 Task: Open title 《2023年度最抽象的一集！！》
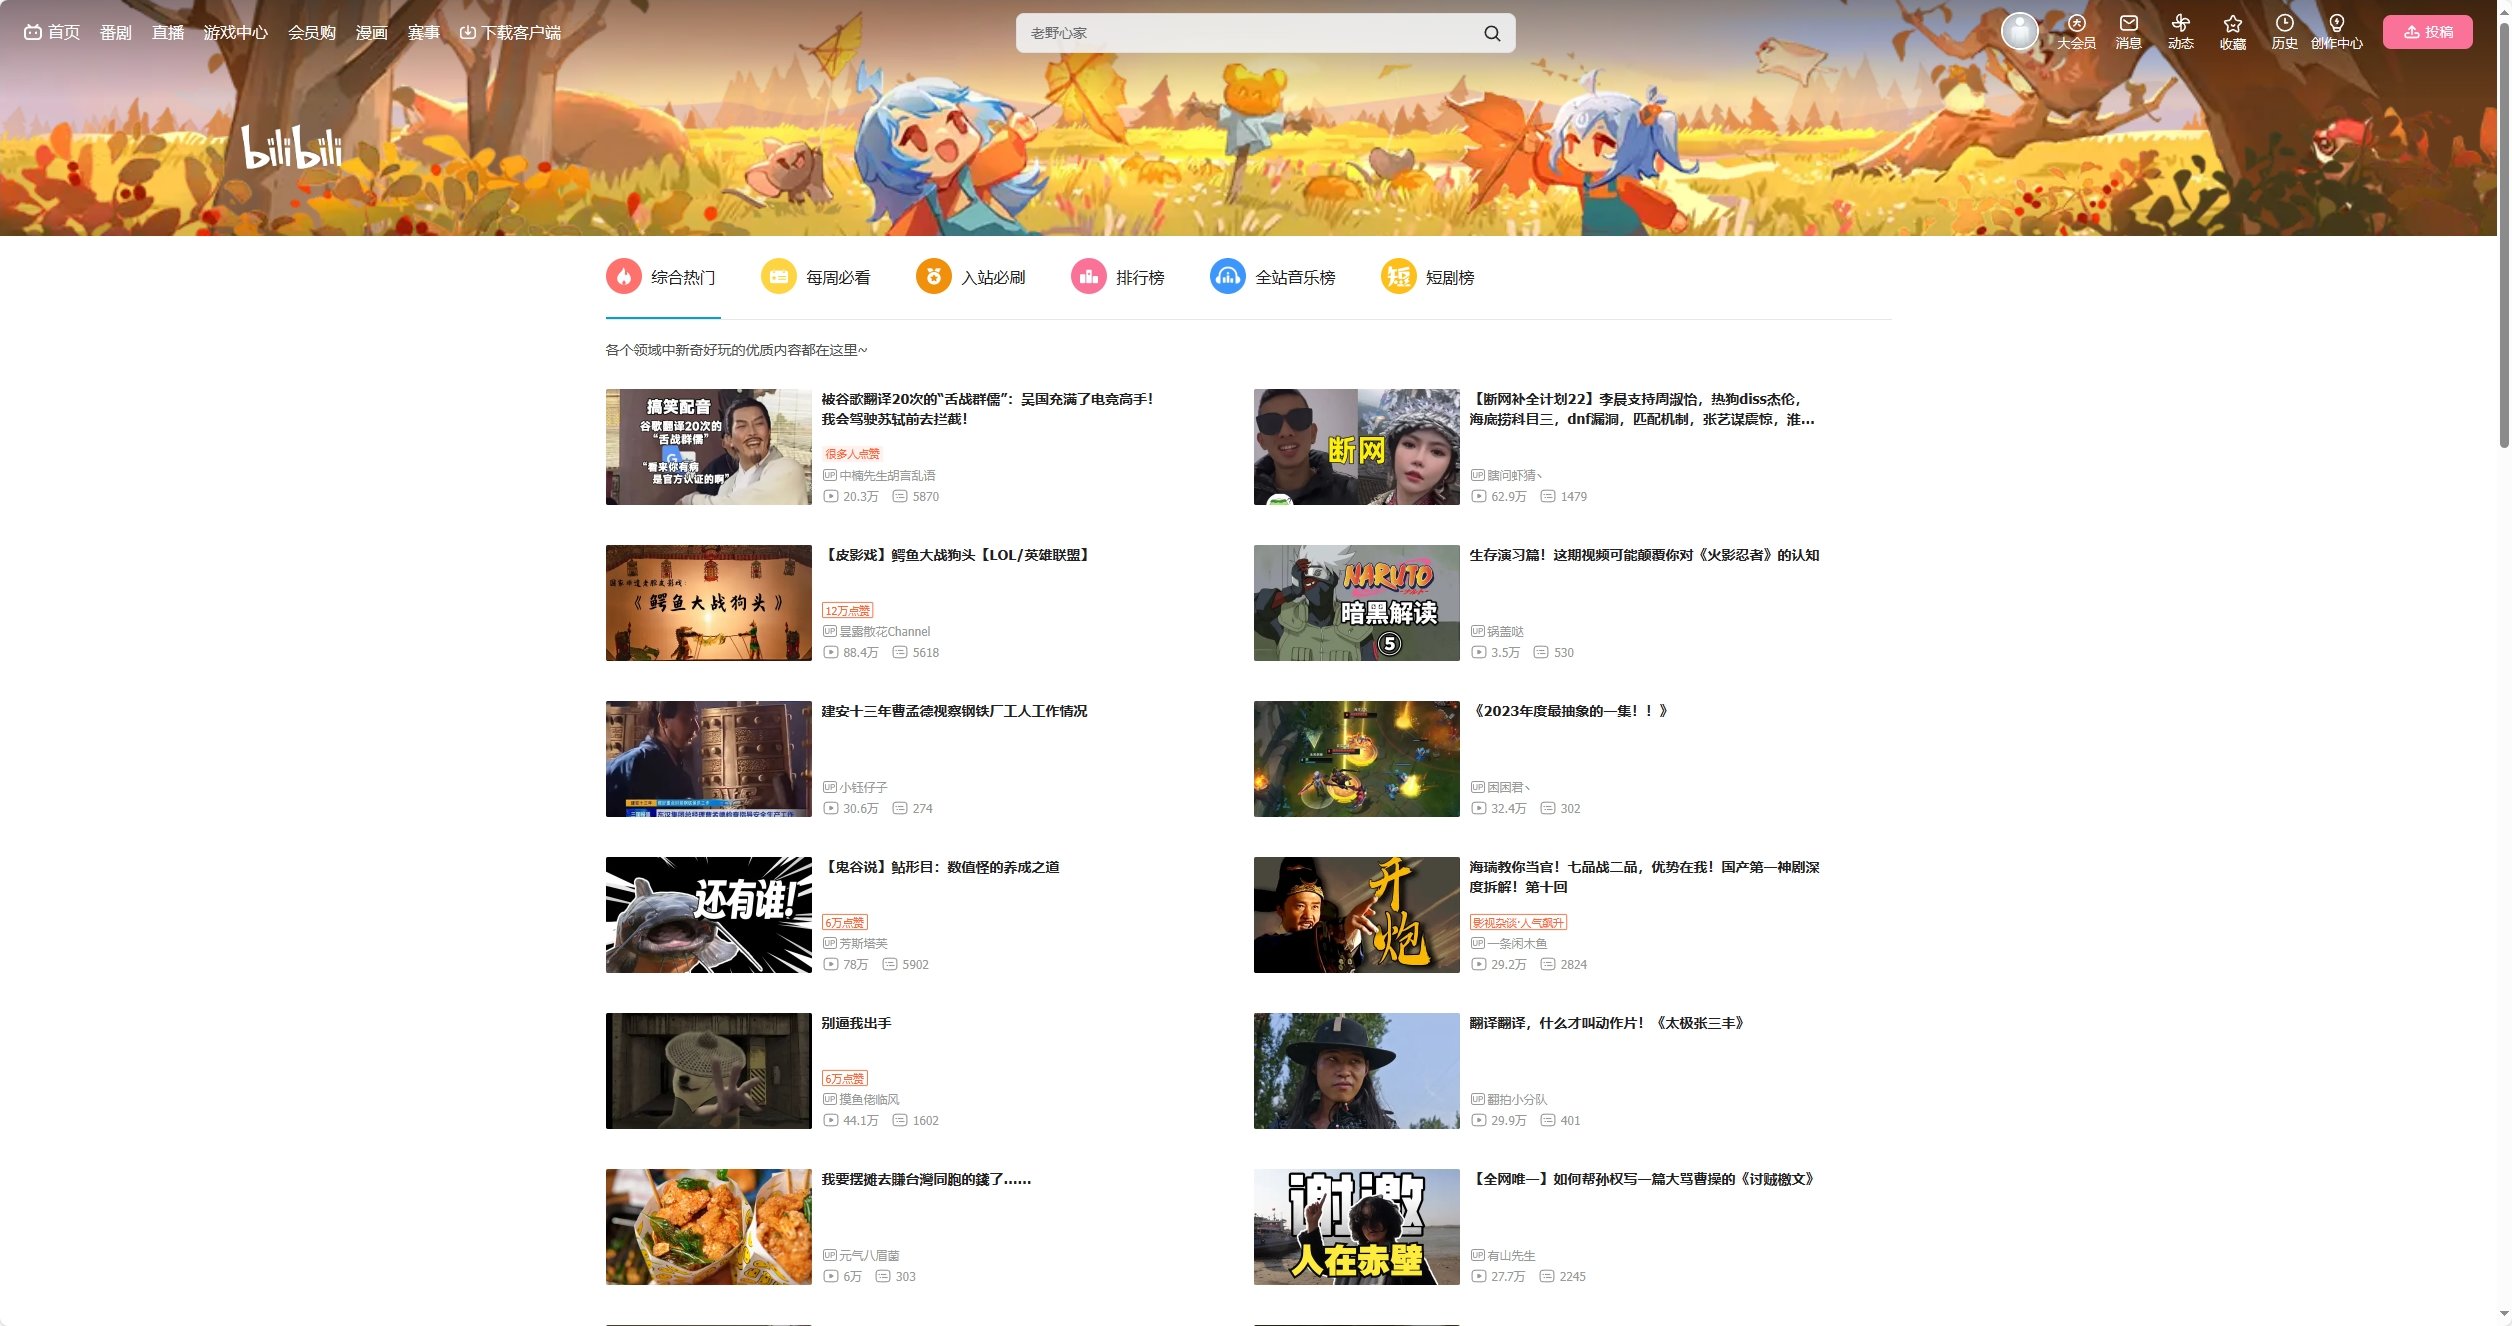click(x=1569, y=711)
